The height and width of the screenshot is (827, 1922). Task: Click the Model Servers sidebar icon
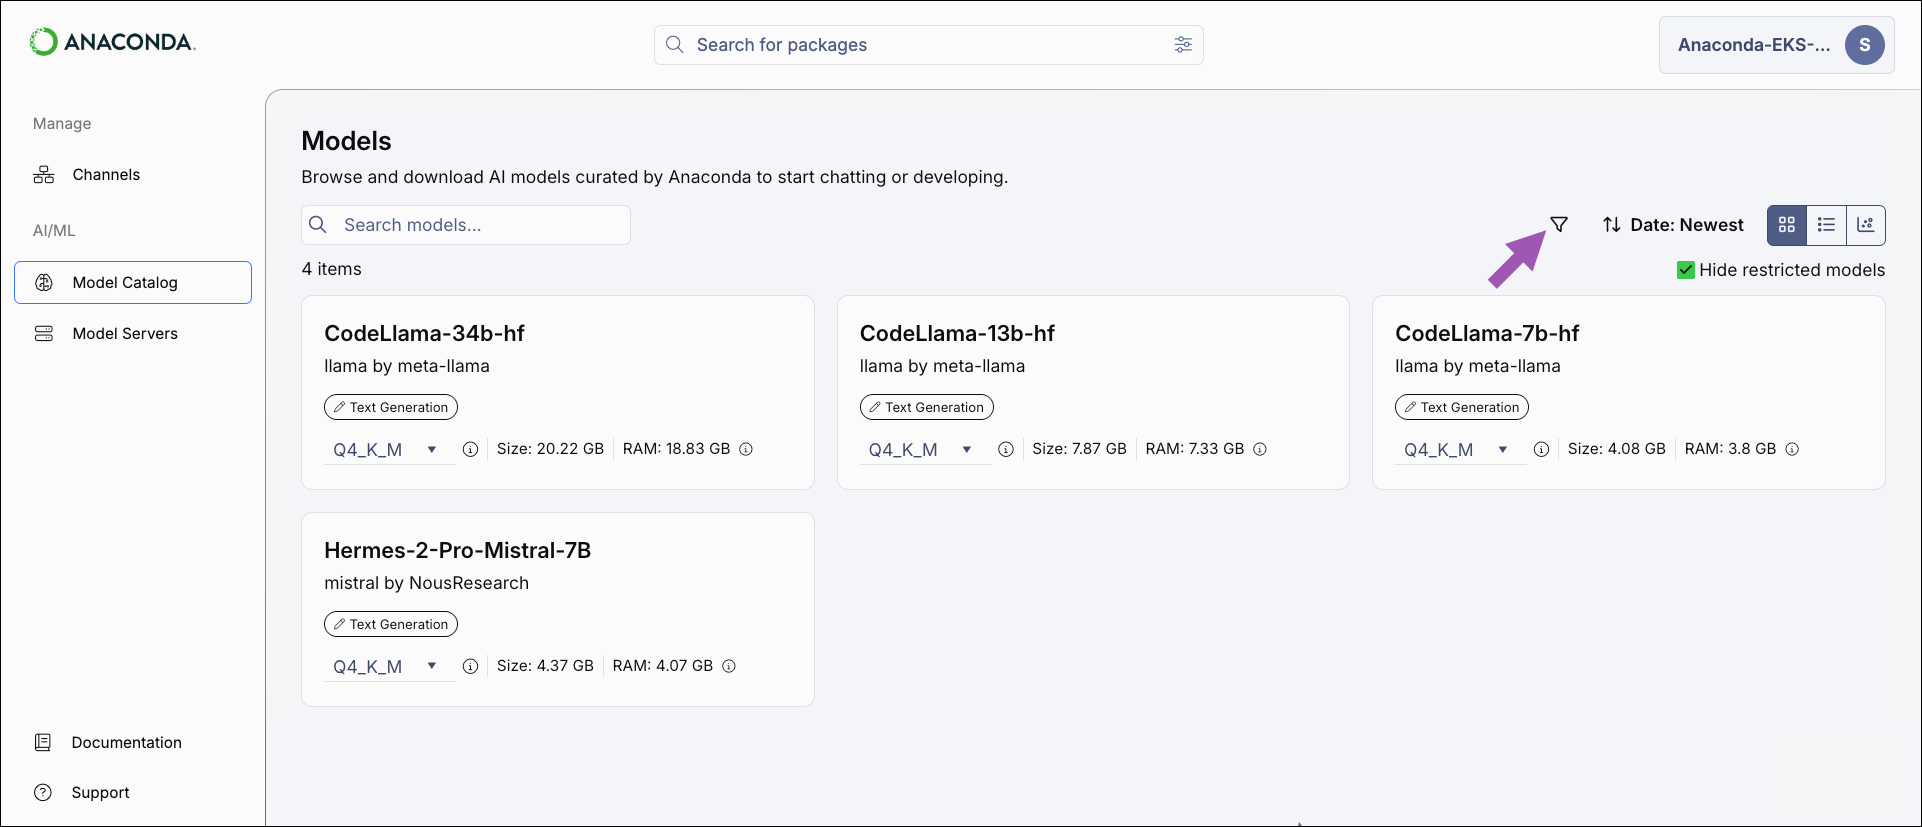[x=44, y=334]
